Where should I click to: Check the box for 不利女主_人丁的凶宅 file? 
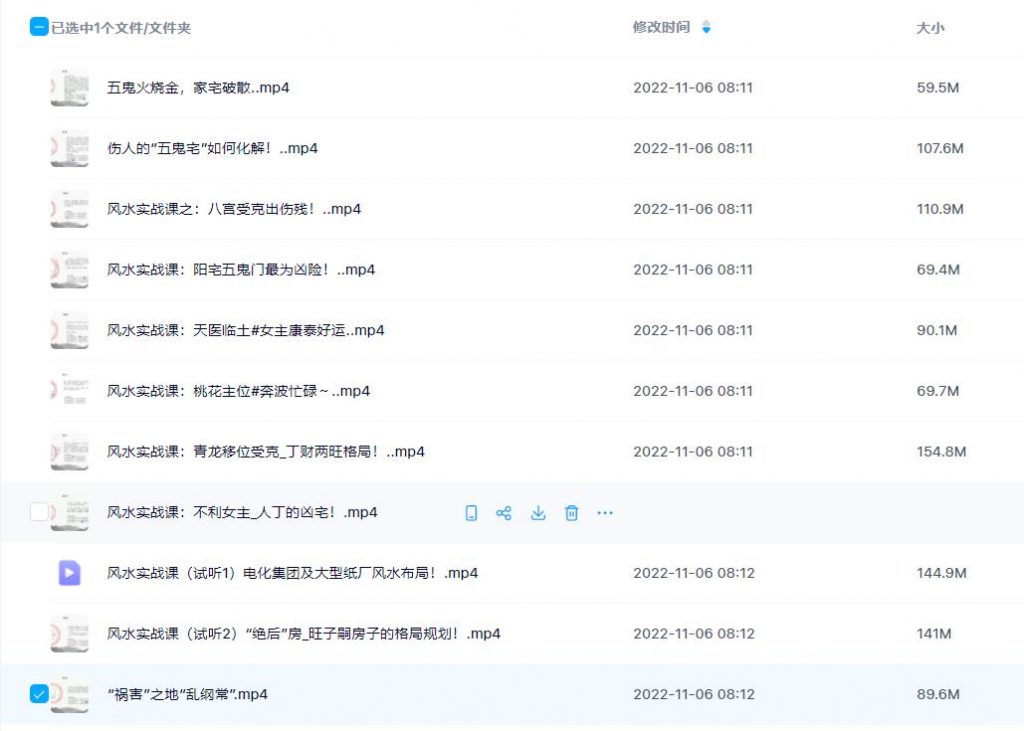pos(39,512)
